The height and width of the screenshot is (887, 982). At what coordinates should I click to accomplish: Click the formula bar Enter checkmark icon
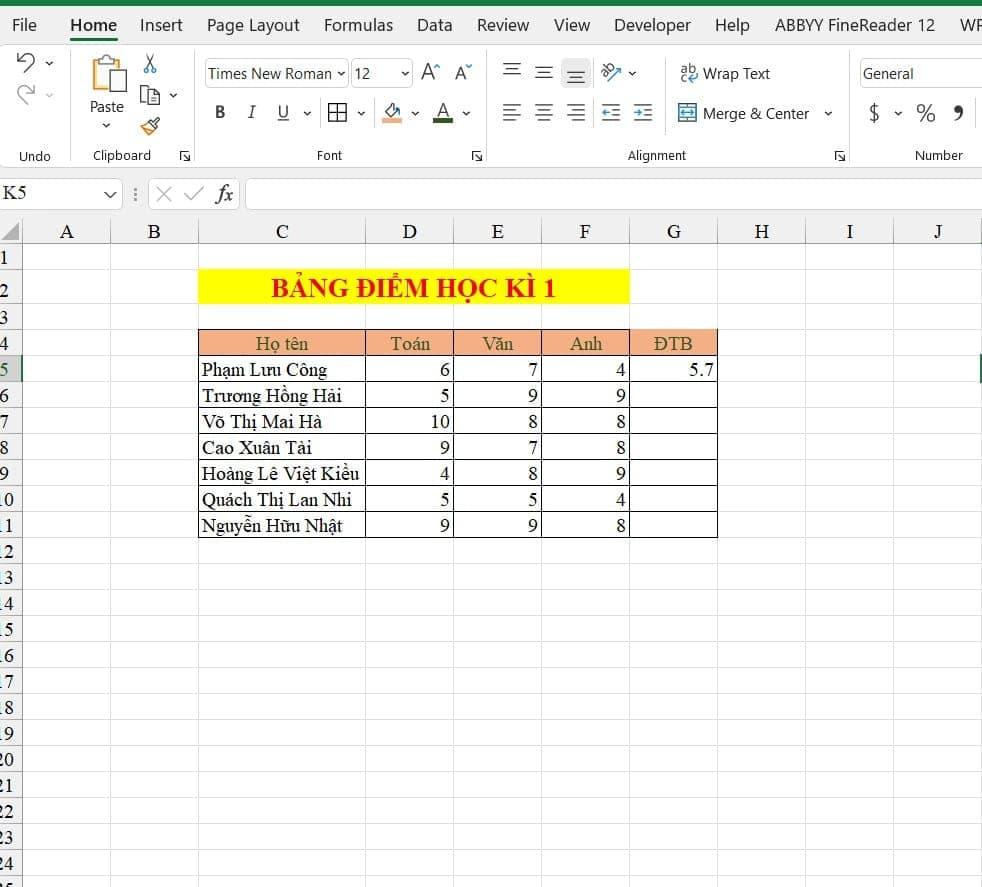[x=194, y=194]
